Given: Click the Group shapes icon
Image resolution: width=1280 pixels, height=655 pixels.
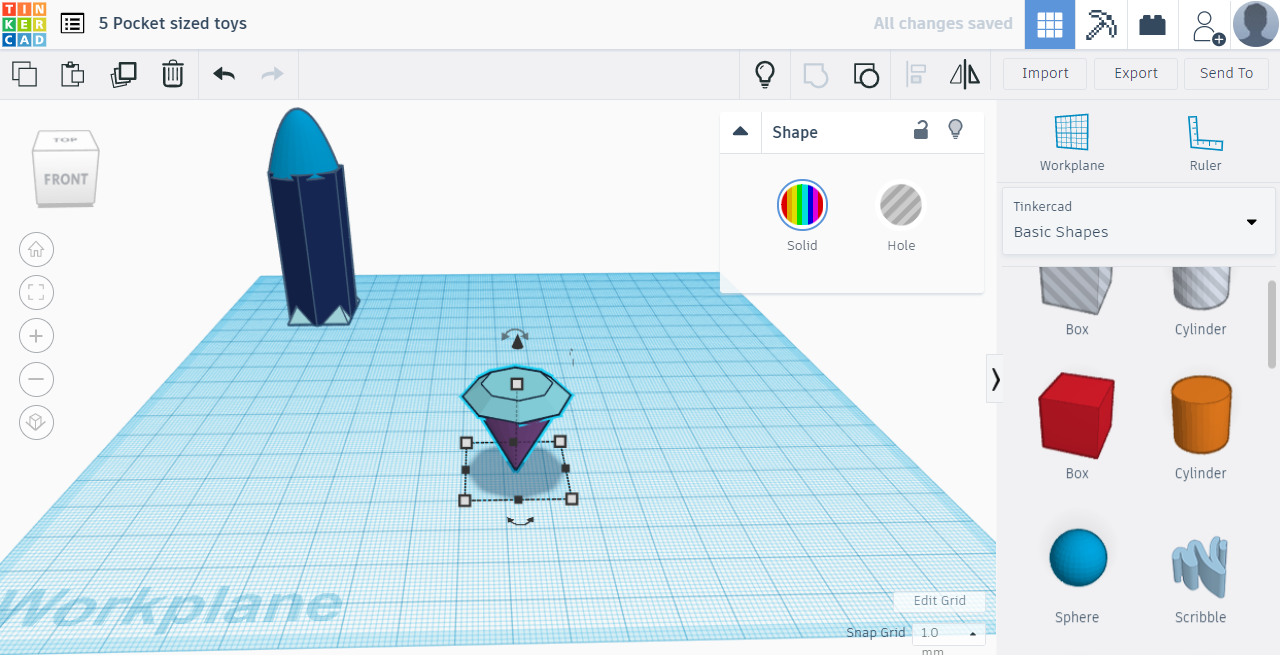Looking at the screenshot, I should click(816, 75).
